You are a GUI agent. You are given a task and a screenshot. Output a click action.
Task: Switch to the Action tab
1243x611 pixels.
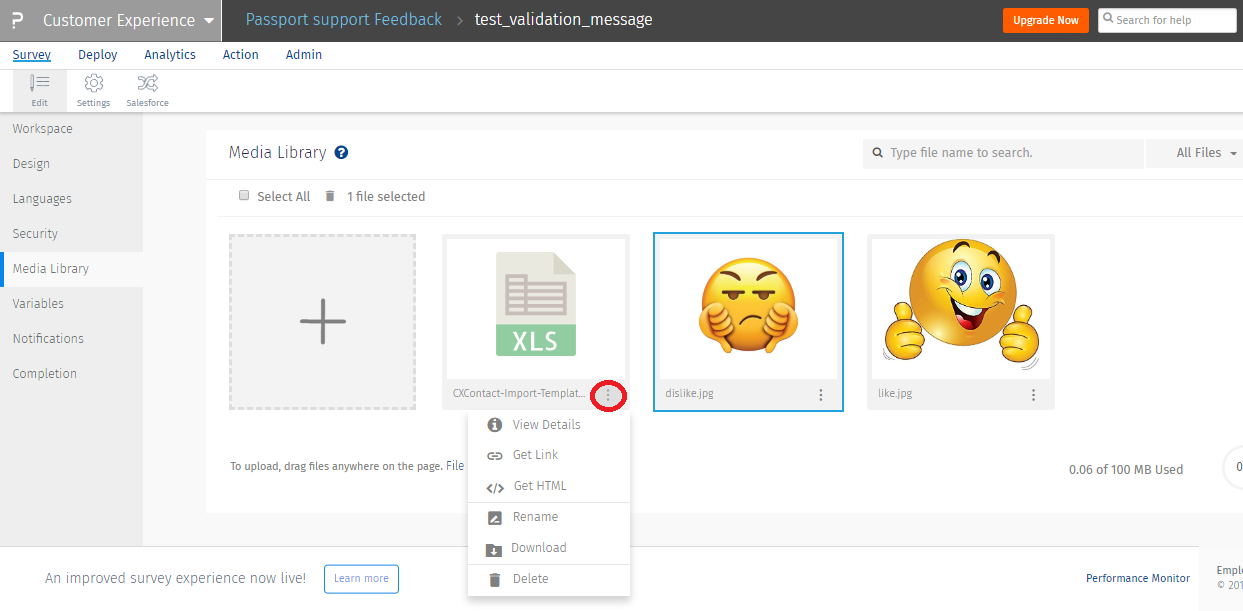pyautogui.click(x=241, y=54)
